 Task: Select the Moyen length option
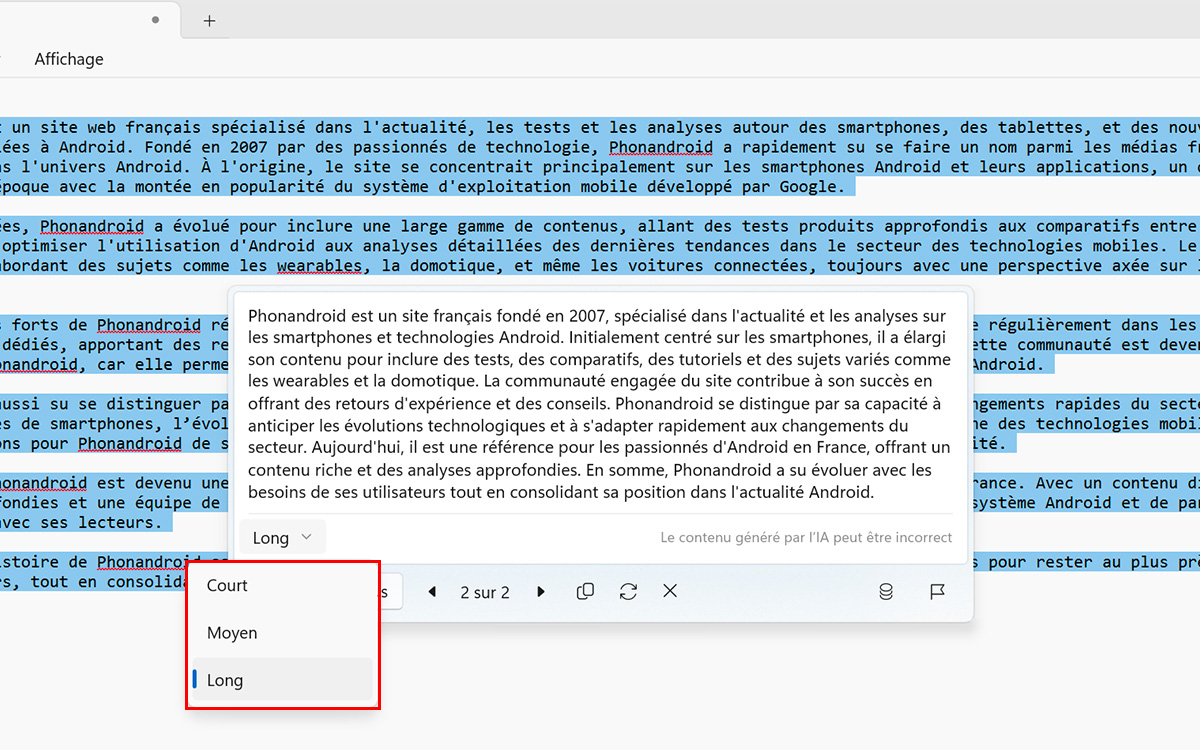click(x=281, y=633)
